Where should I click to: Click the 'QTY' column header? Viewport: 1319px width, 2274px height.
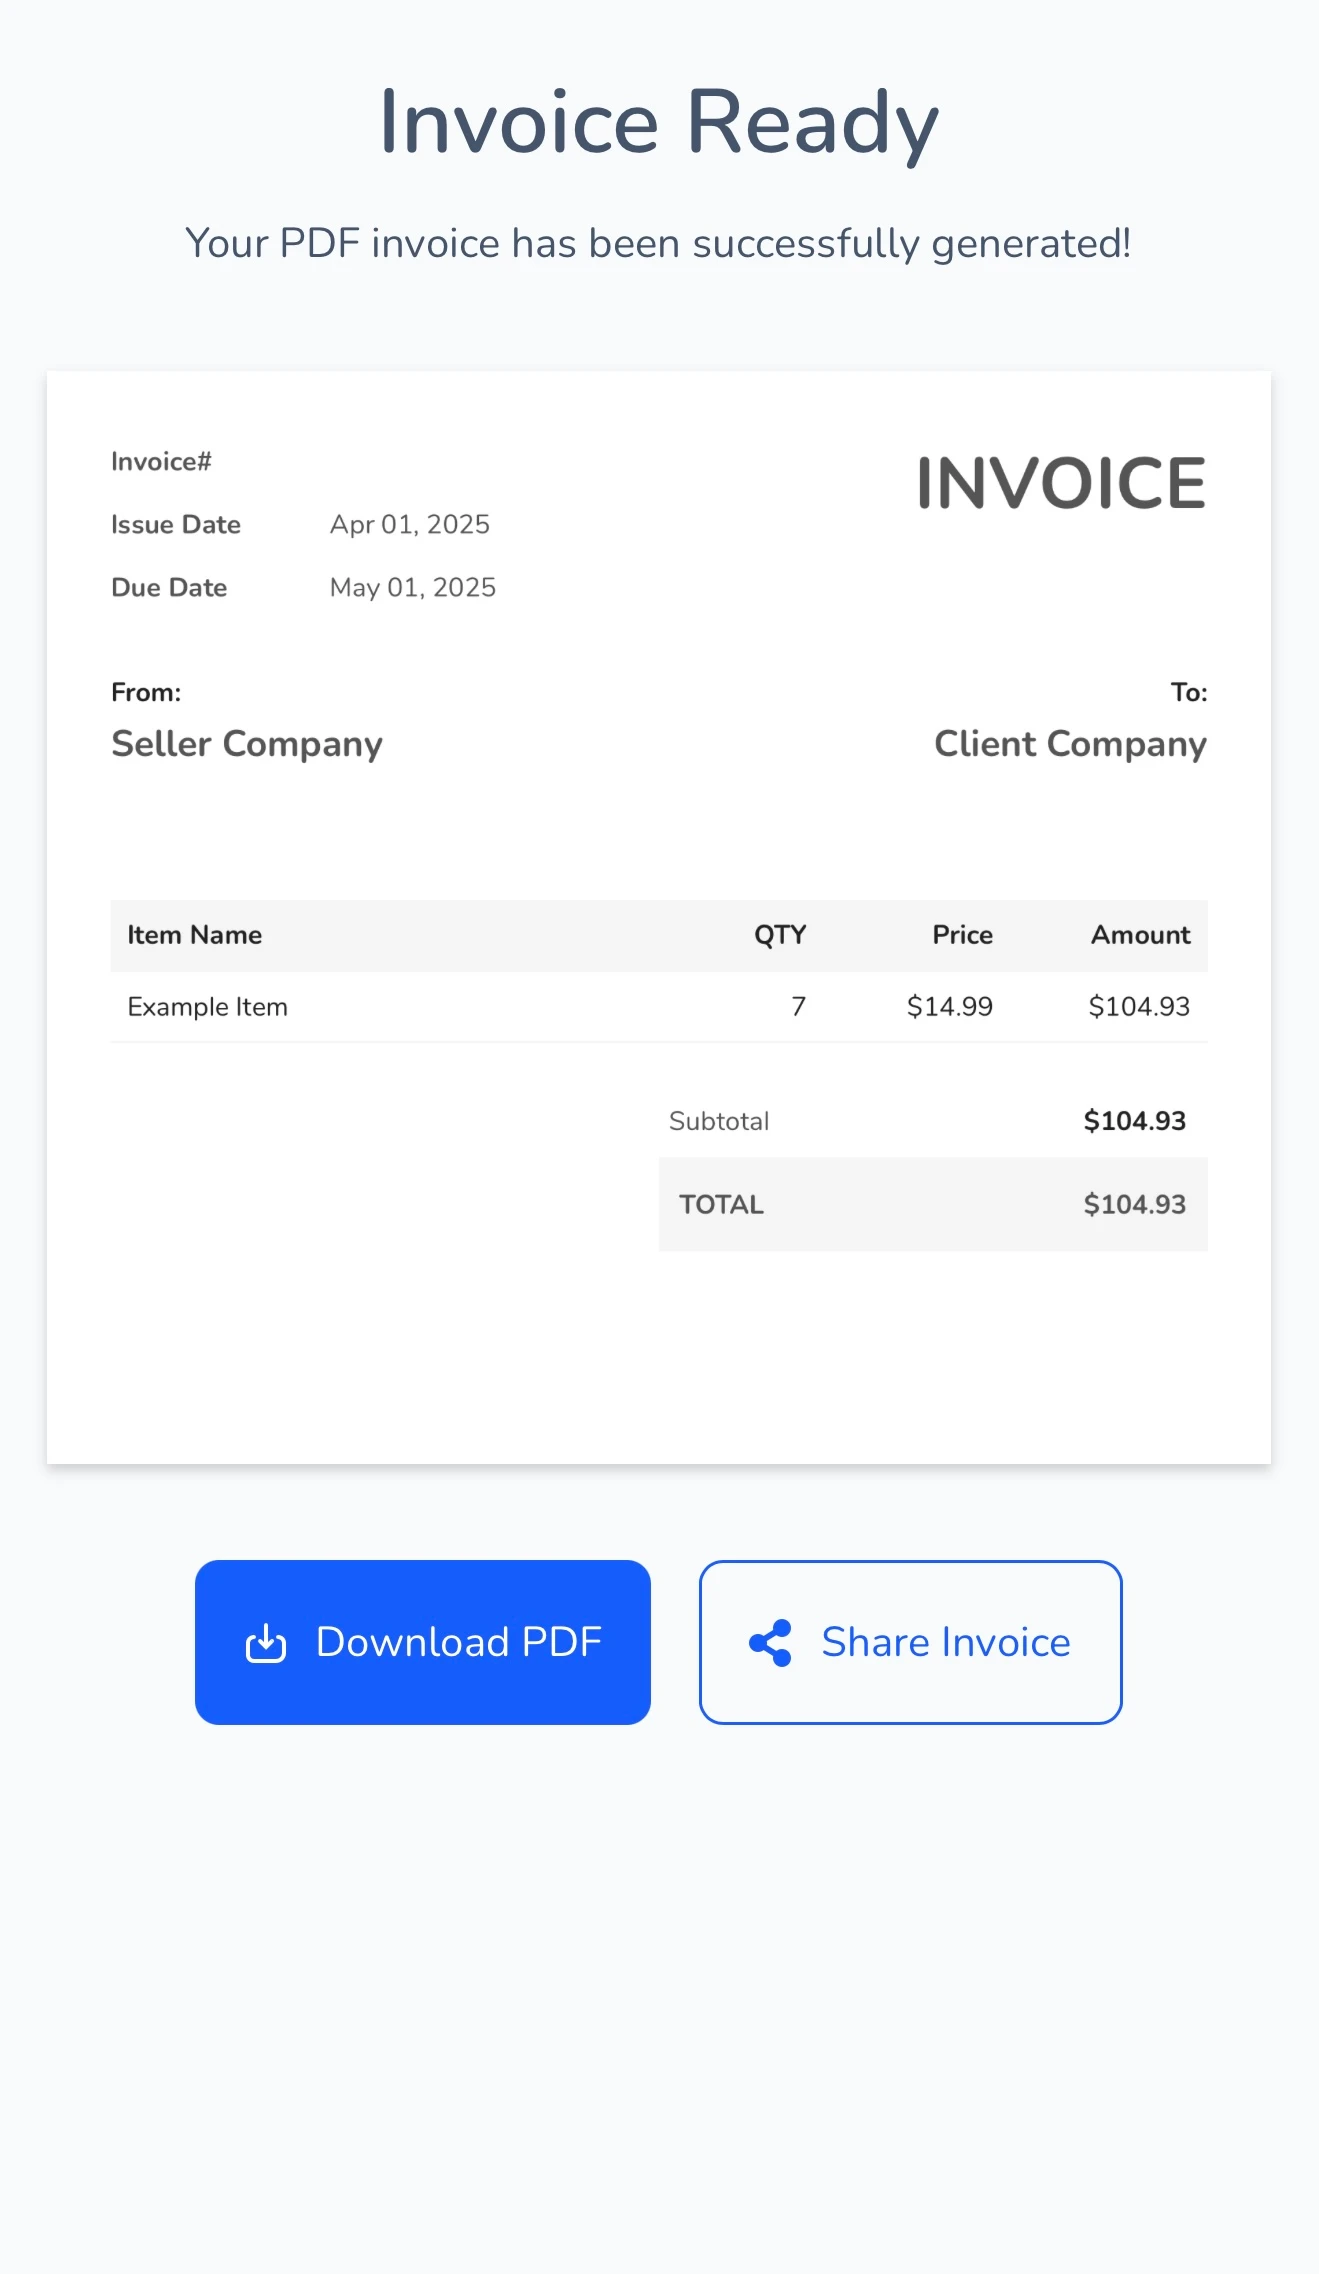tap(780, 935)
